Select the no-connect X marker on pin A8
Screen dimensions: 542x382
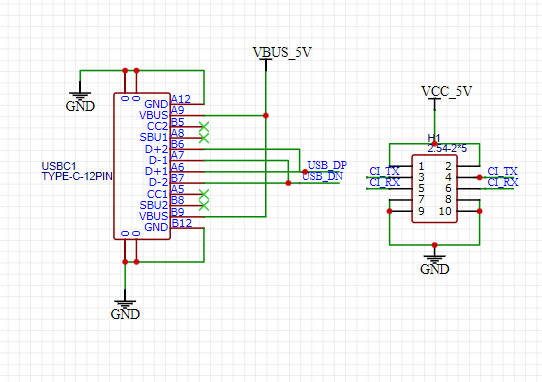204,138
